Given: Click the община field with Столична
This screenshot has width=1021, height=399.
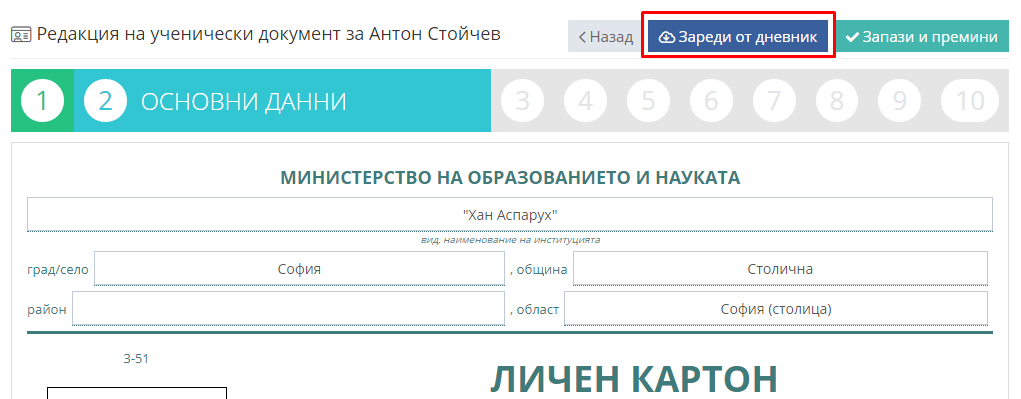Looking at the screenshot, I should (x=780, y=268).
